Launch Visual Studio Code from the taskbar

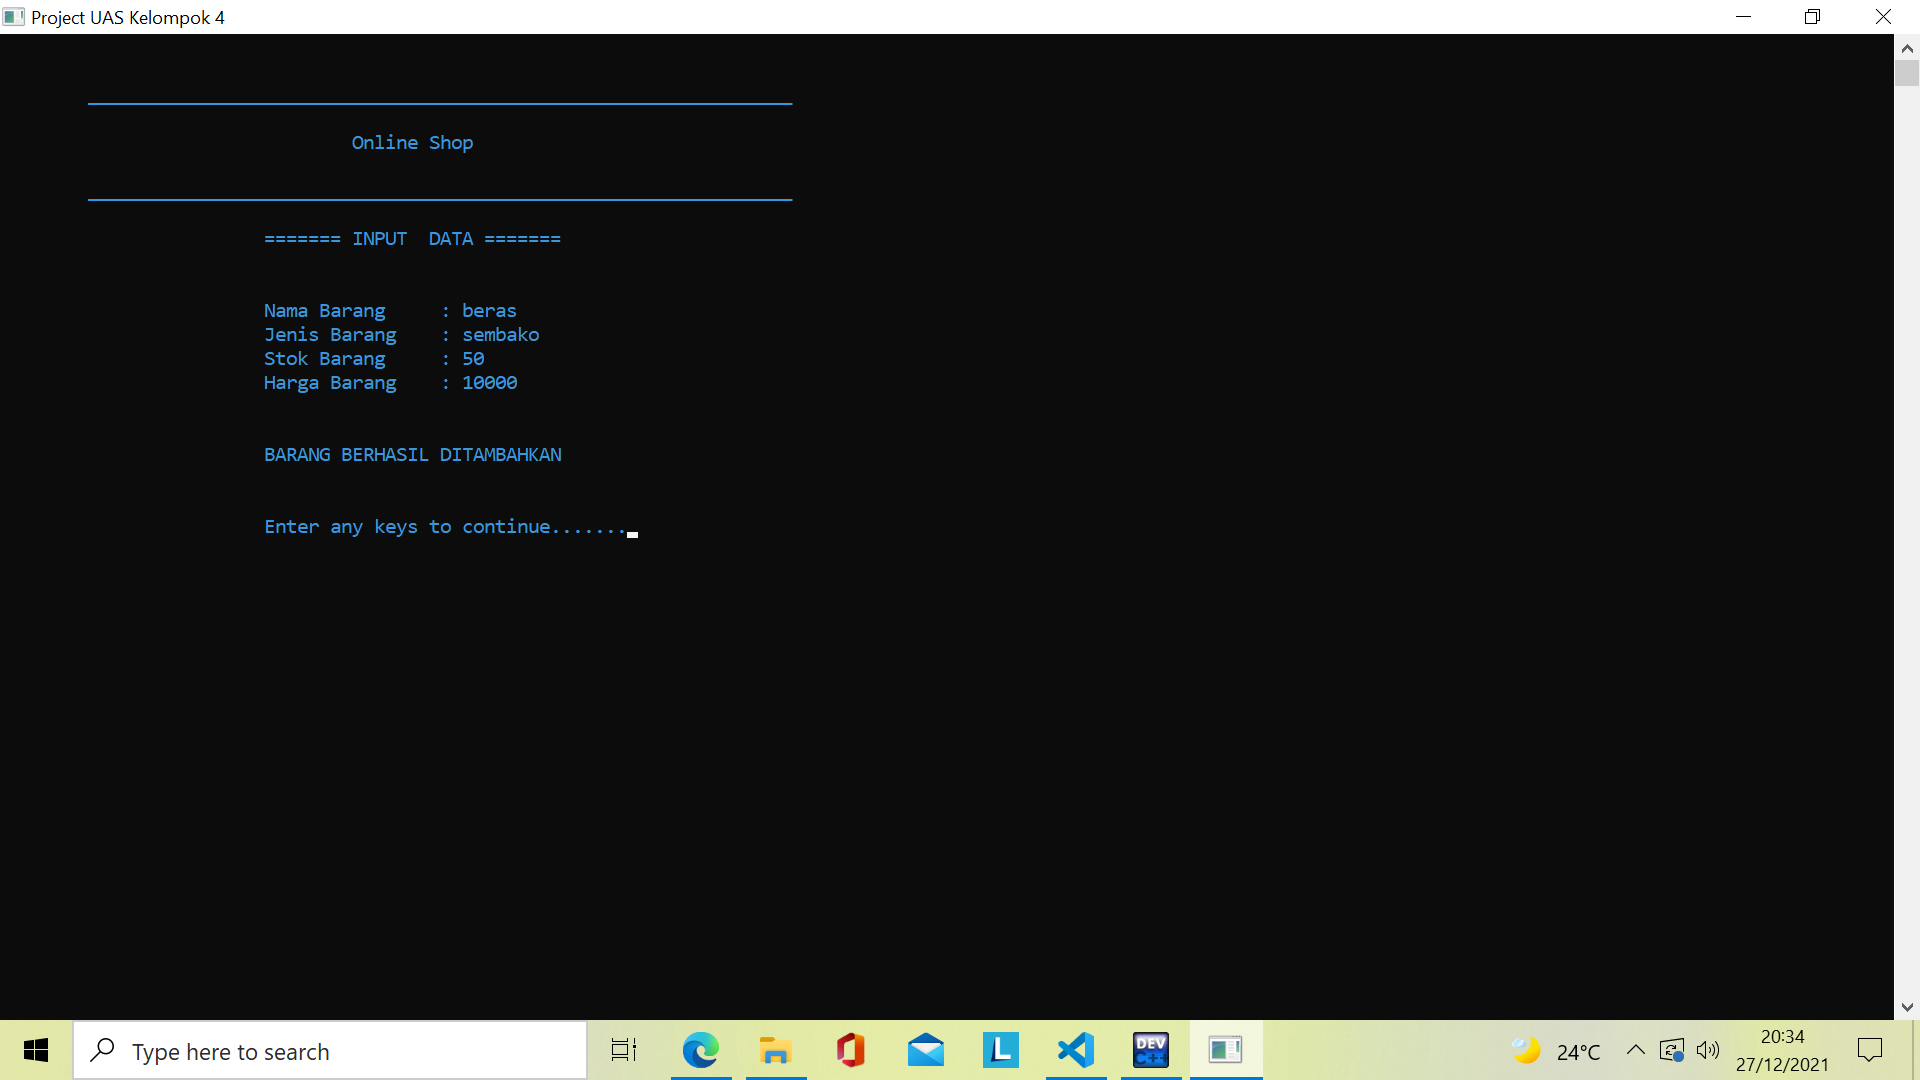click(x=1076, y=1050)
